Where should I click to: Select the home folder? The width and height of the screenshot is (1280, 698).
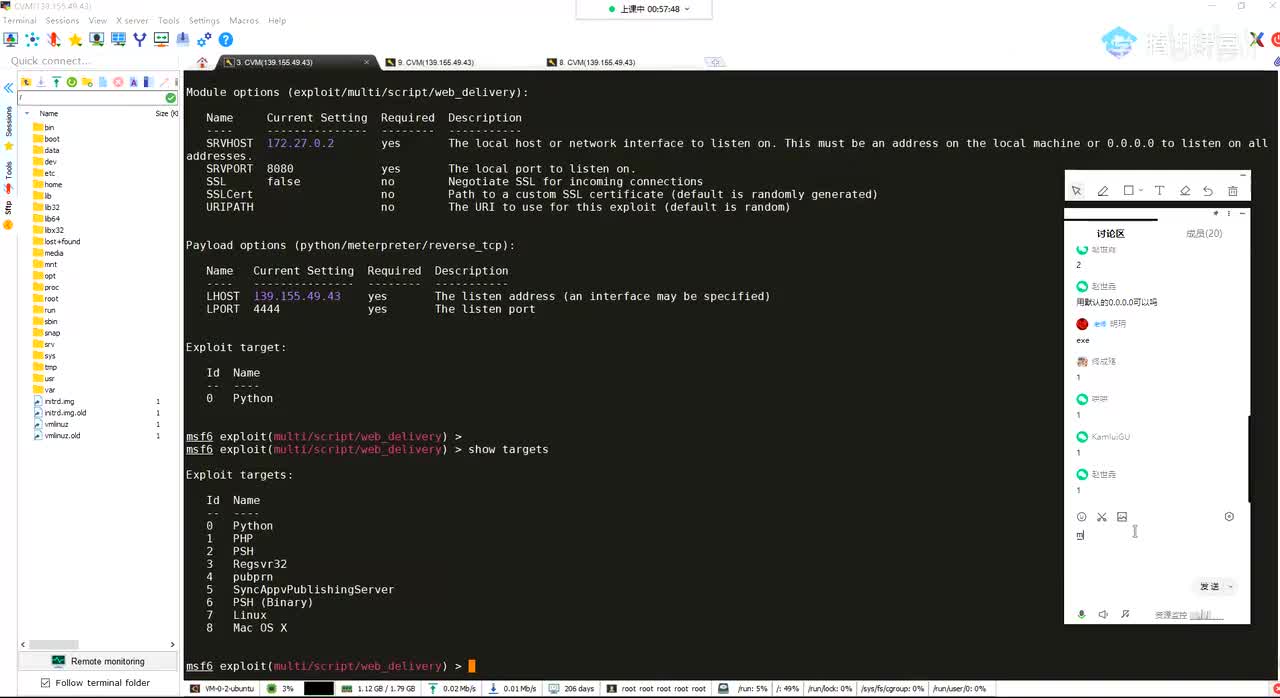tap(46, 184)
